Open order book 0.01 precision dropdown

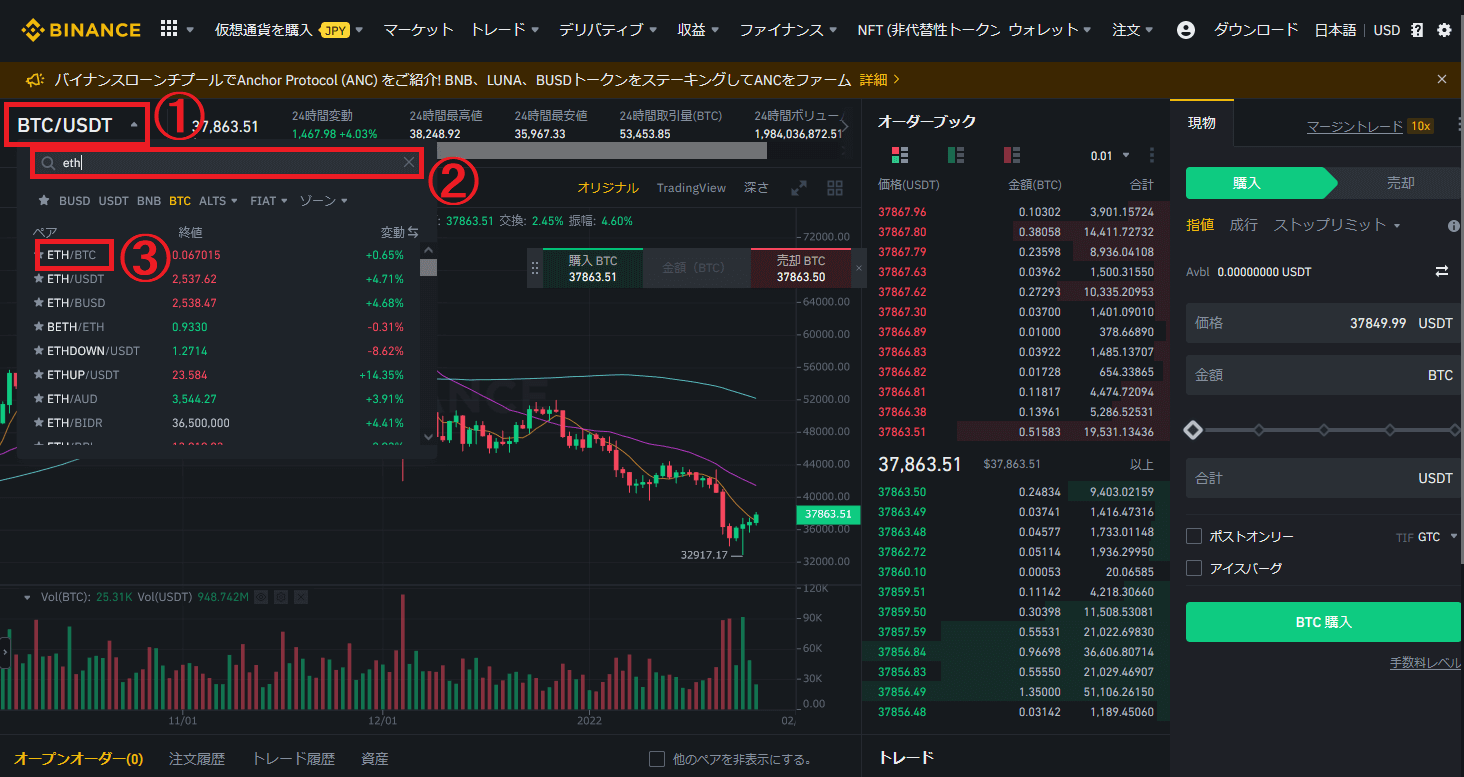click(1110, 155)
